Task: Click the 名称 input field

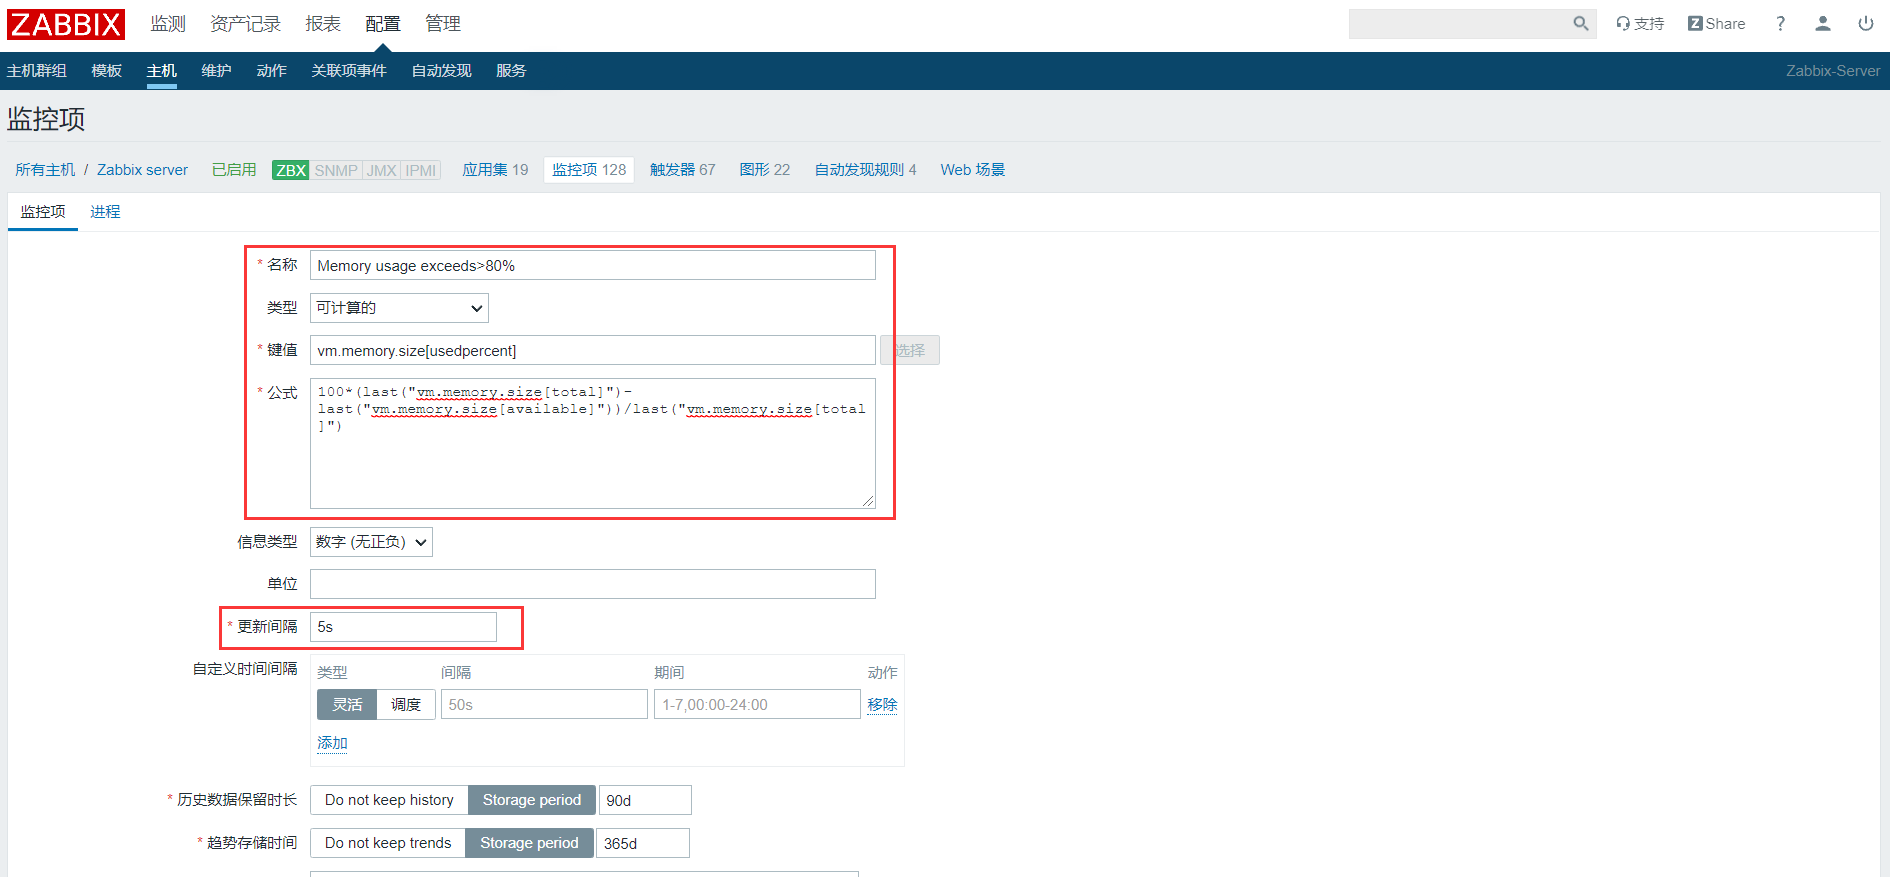Action: [593, 266]
